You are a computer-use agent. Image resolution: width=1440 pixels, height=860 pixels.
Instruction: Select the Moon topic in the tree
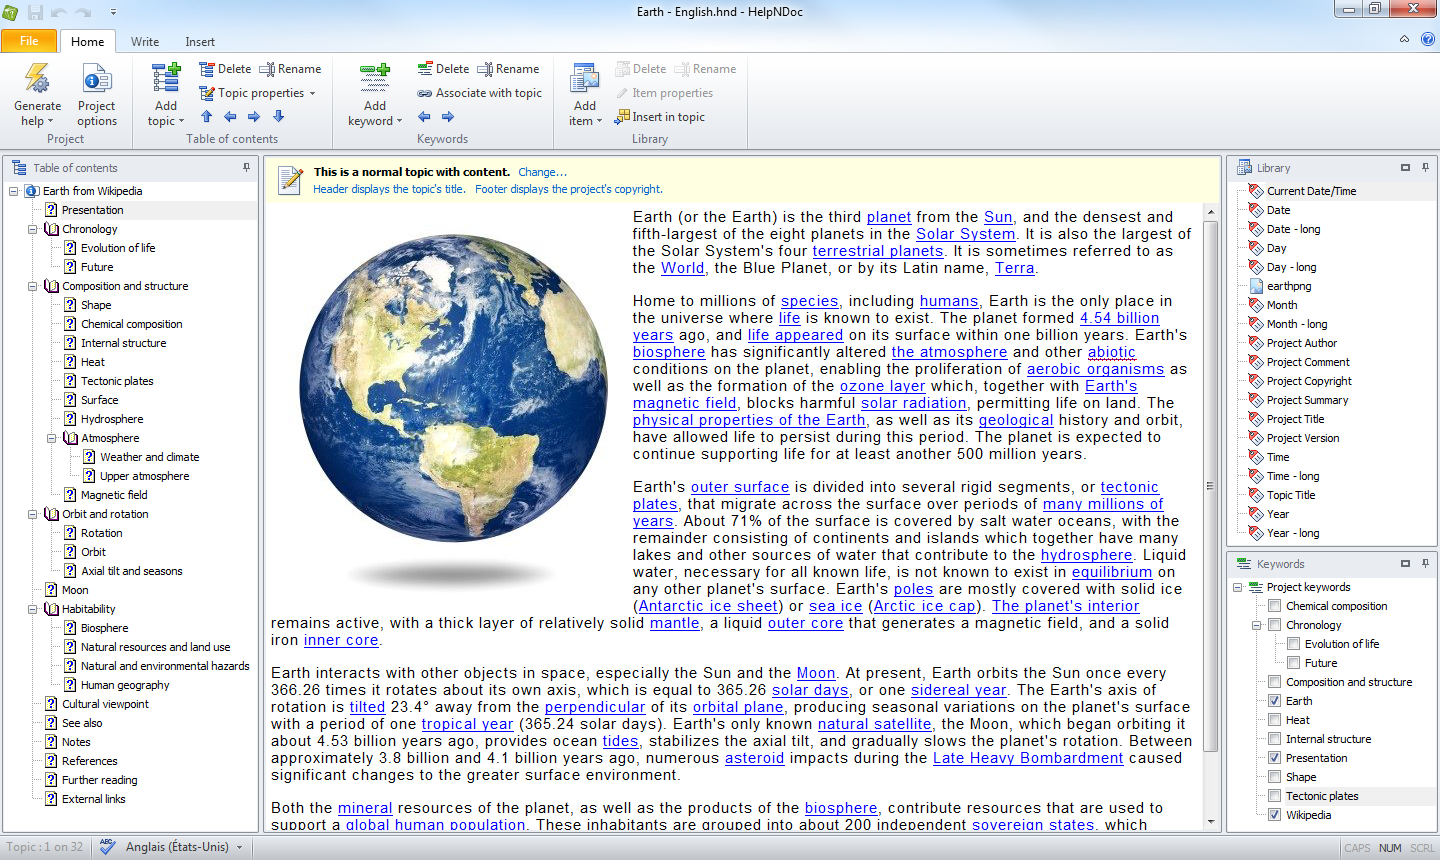coord(75,590)
